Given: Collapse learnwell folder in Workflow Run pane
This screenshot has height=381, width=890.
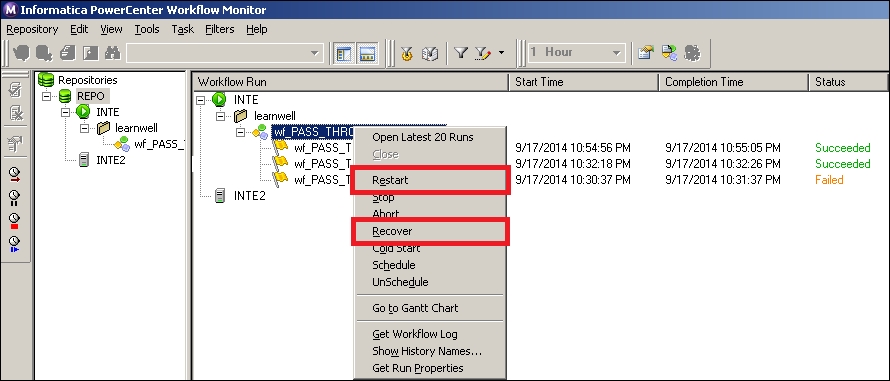Looking at the screenshot, I should (x=221, y=116).
